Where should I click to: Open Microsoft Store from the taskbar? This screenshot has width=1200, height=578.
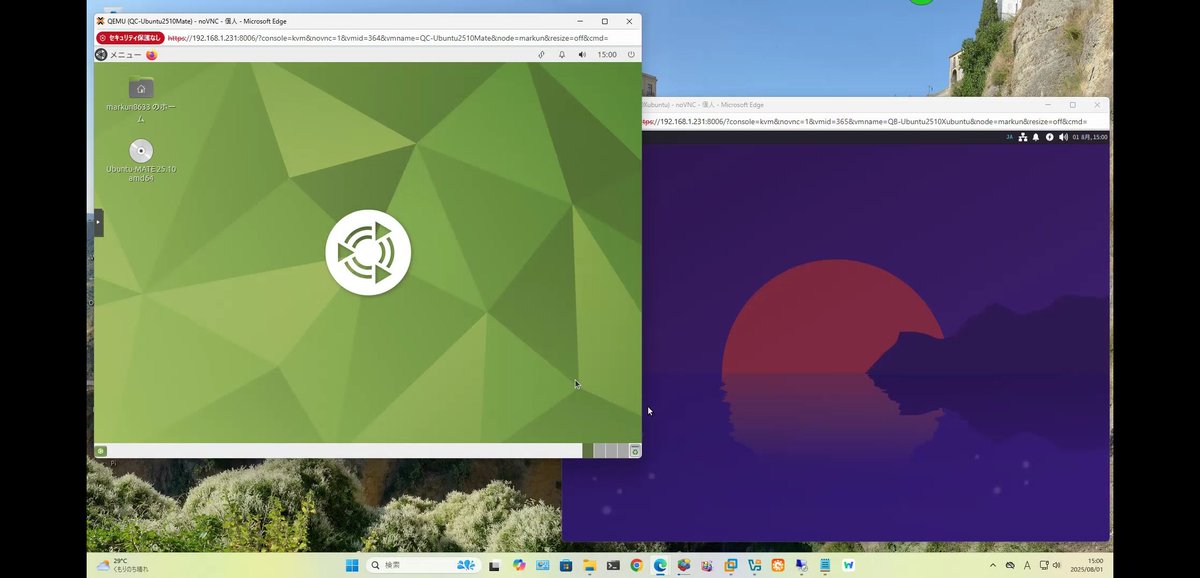[566, 565]
